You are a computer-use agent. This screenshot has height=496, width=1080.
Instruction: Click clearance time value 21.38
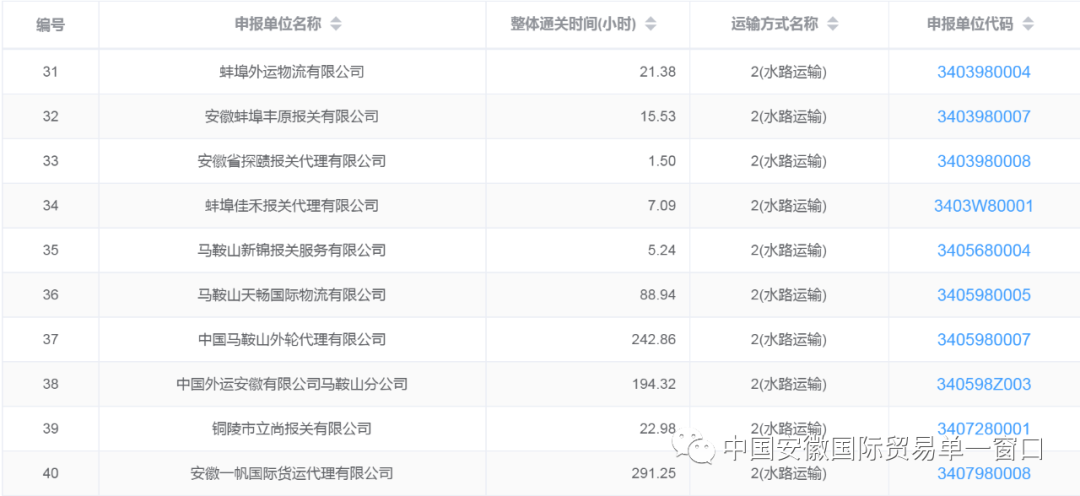tap(658, 72)
